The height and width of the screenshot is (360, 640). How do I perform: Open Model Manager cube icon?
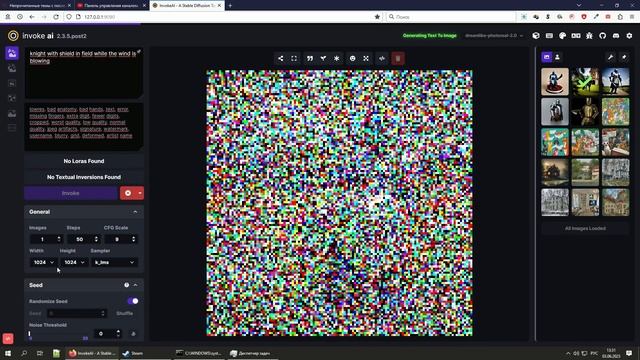[536, 36]
